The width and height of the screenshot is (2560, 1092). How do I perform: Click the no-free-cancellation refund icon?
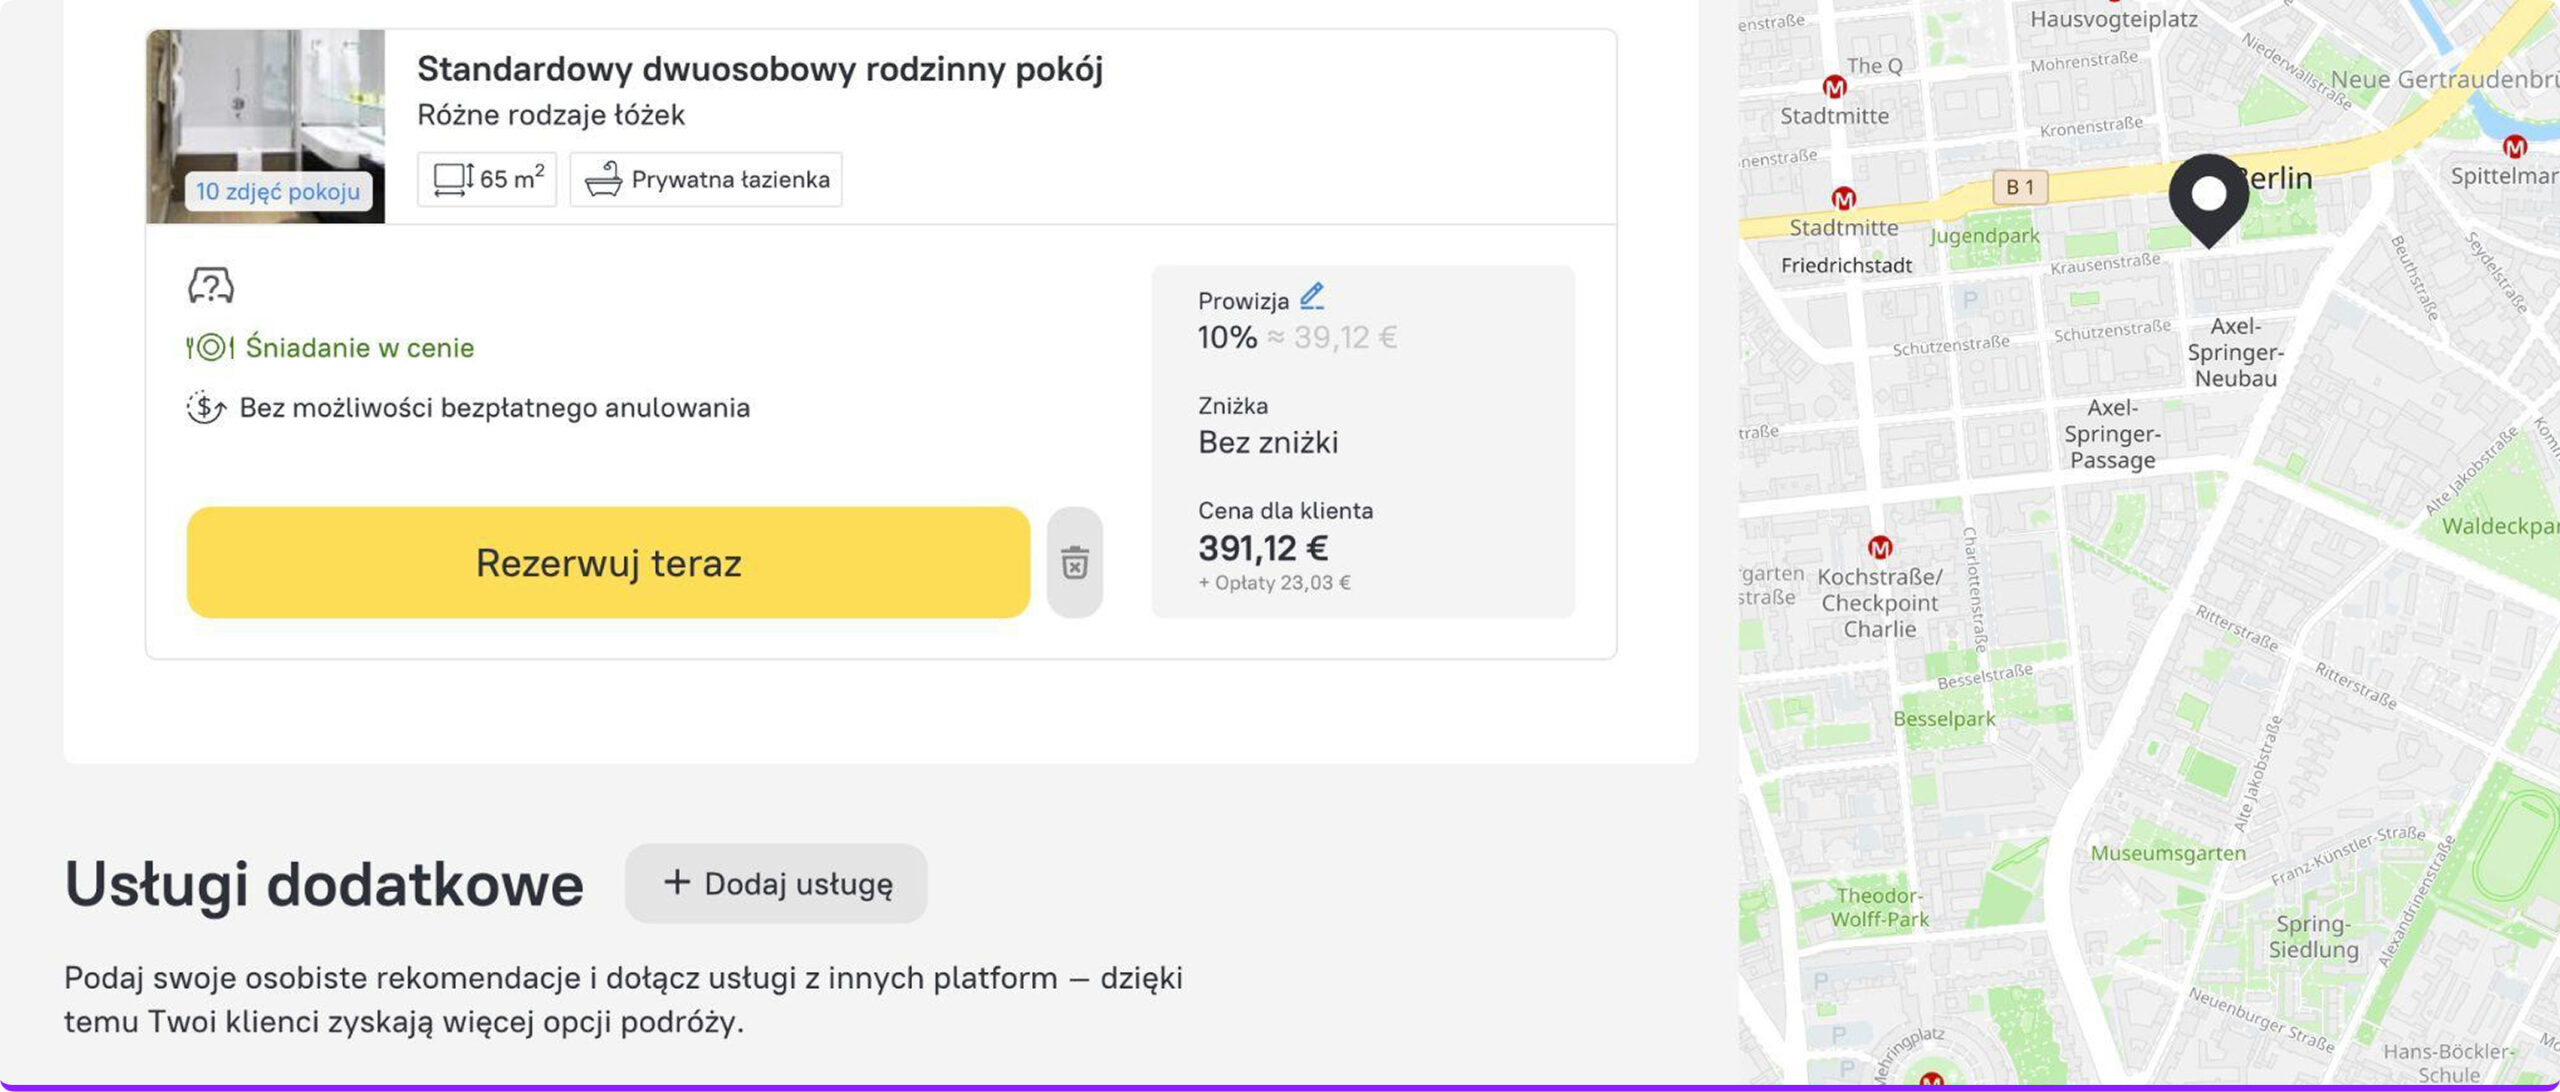(x=206, y=408)
